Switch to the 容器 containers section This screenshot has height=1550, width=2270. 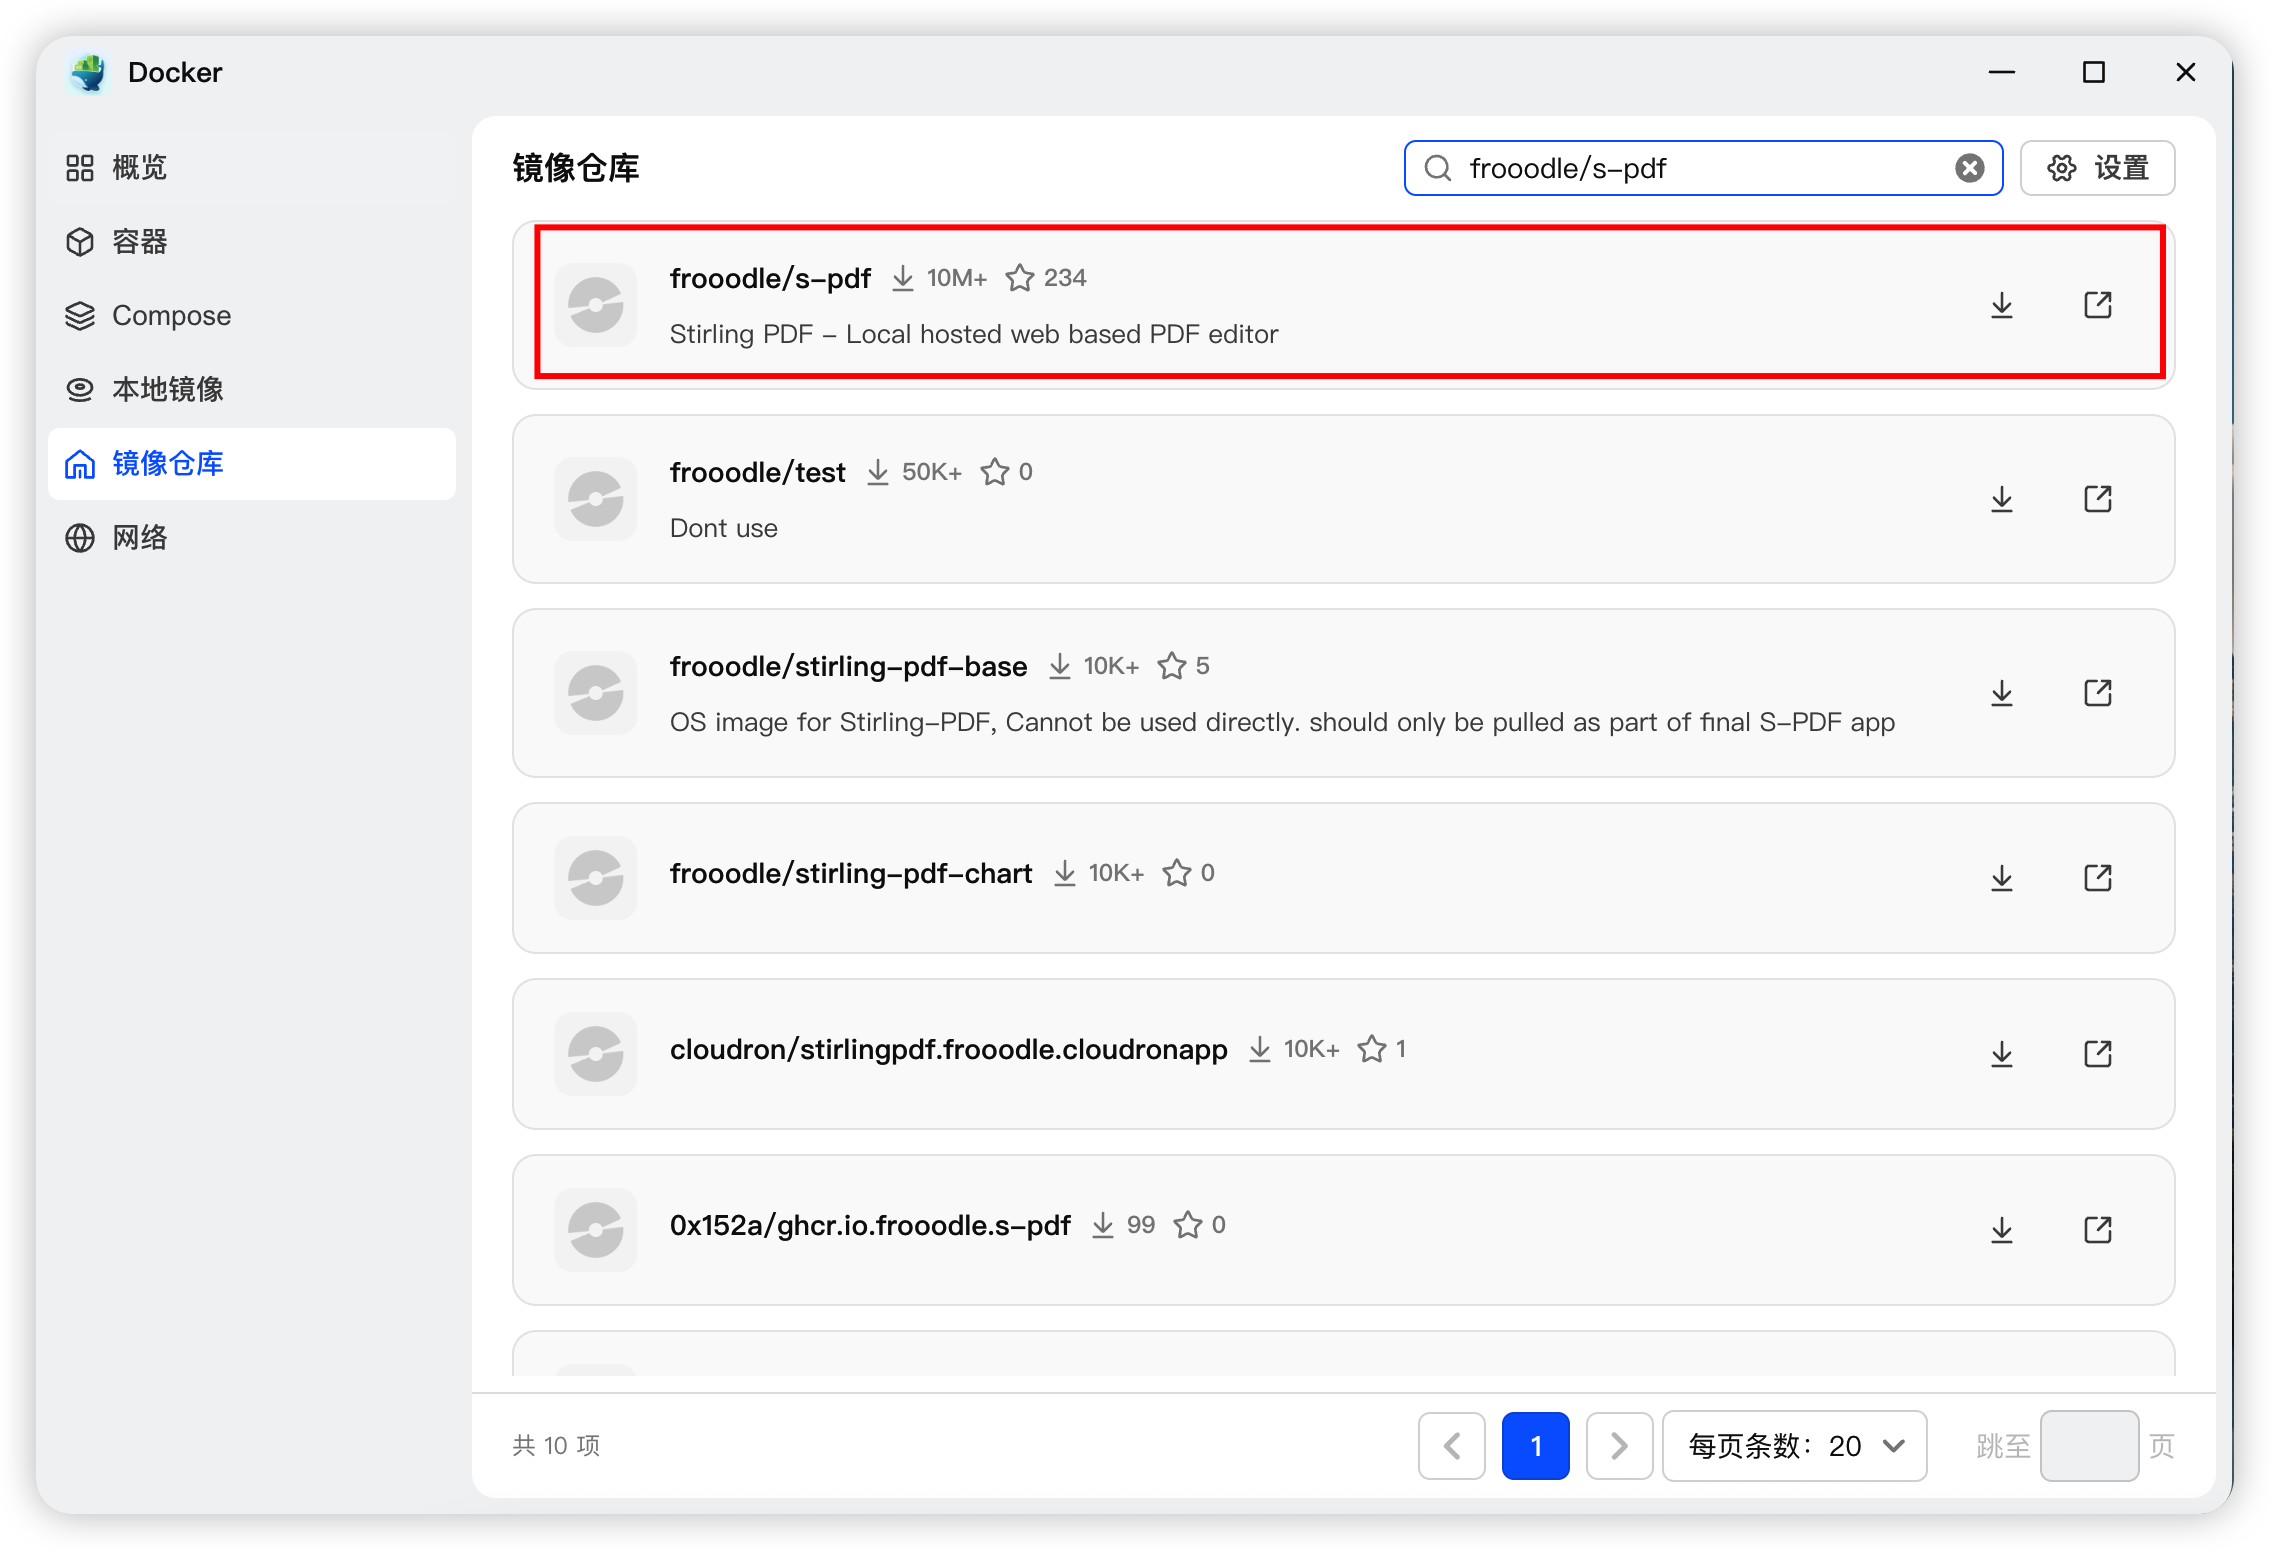pyautogui.click(x=140, y=242)
